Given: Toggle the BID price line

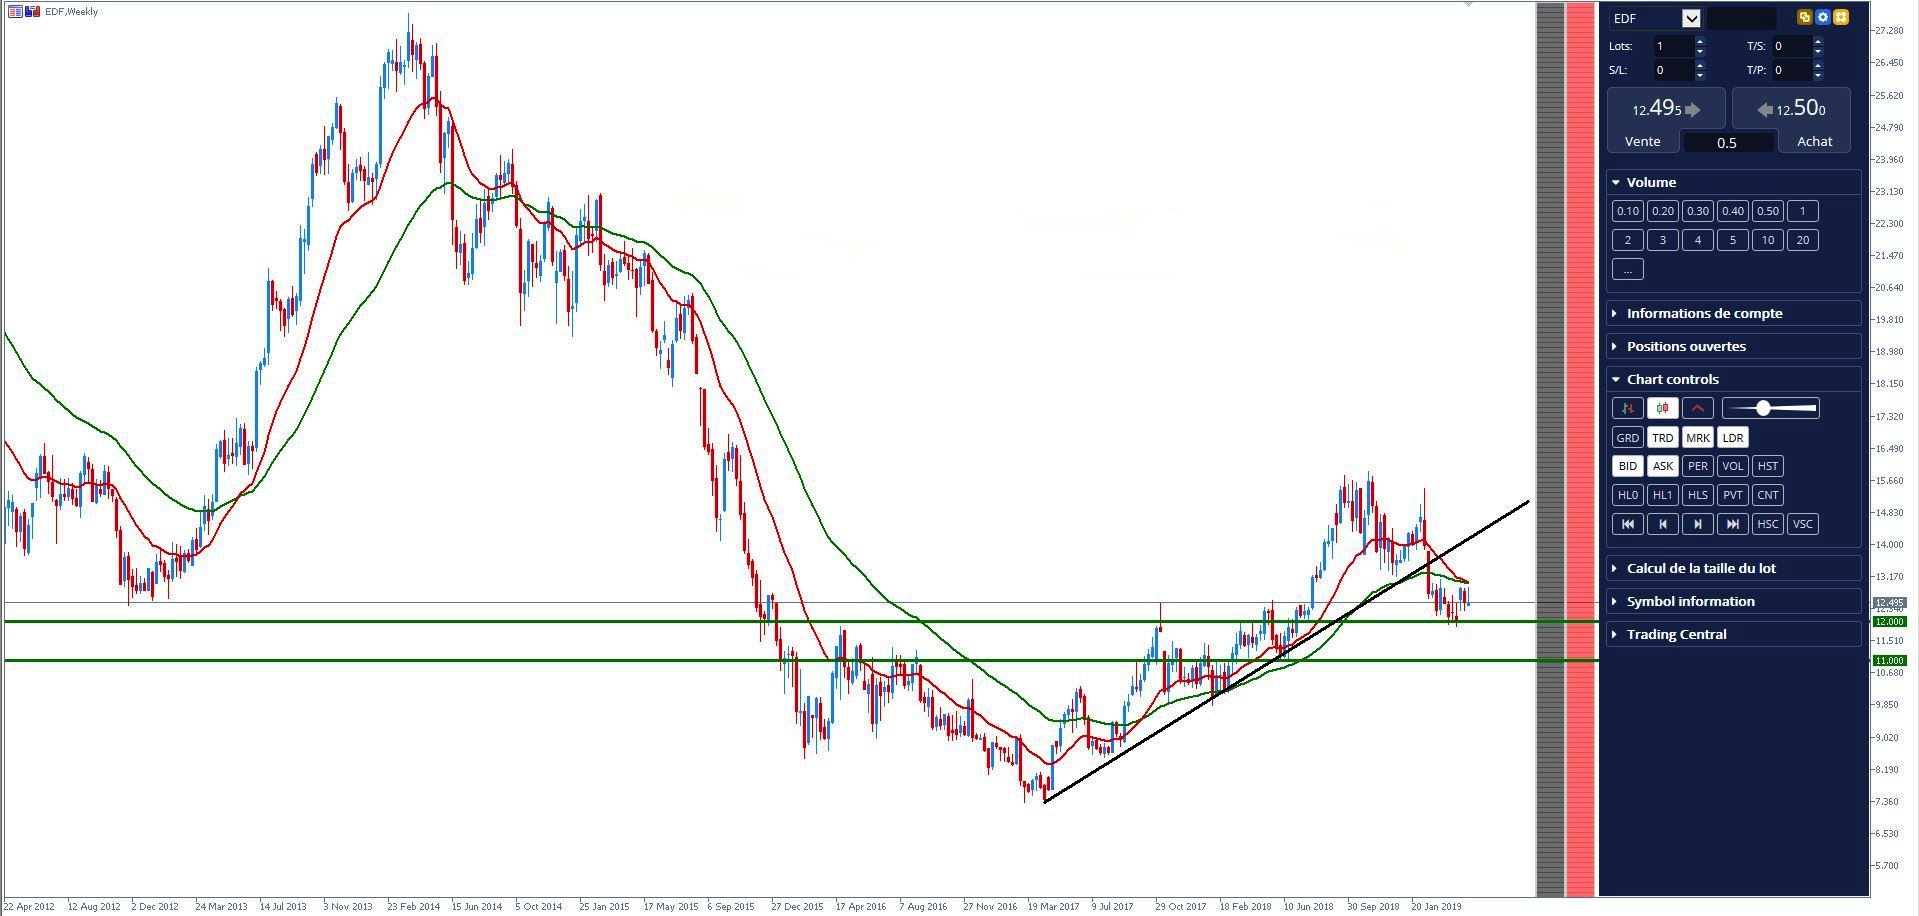Looking at the screenshot, I should pyautogui.click(x=1627, y=466).
